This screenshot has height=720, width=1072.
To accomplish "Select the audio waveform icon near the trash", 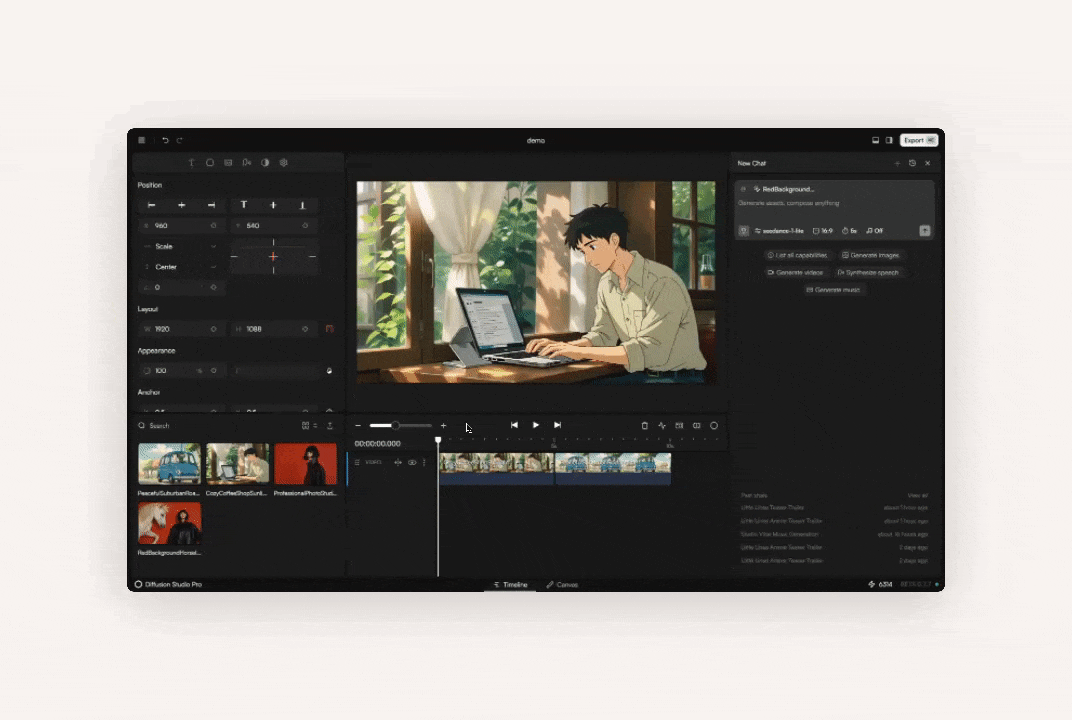I will point(662,425).
